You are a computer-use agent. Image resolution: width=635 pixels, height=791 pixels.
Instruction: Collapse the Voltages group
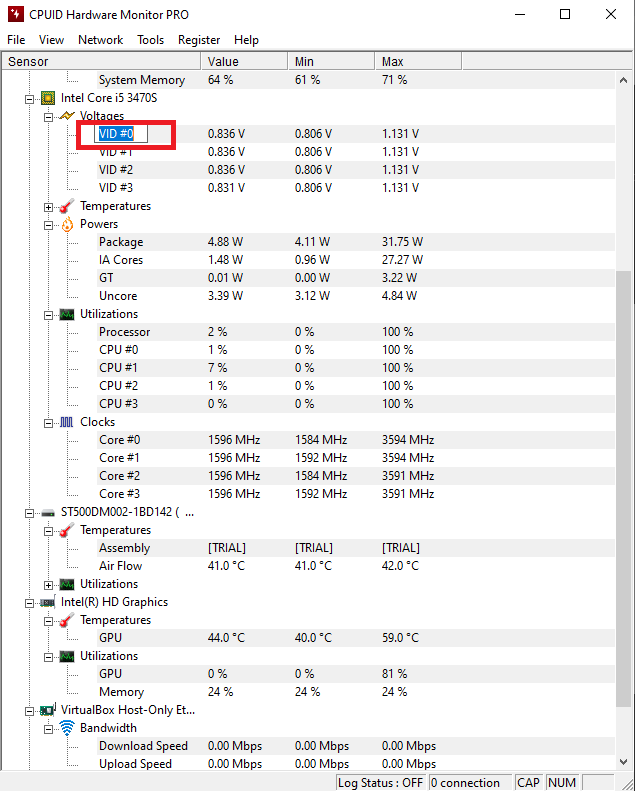click(x=48, y=118)
